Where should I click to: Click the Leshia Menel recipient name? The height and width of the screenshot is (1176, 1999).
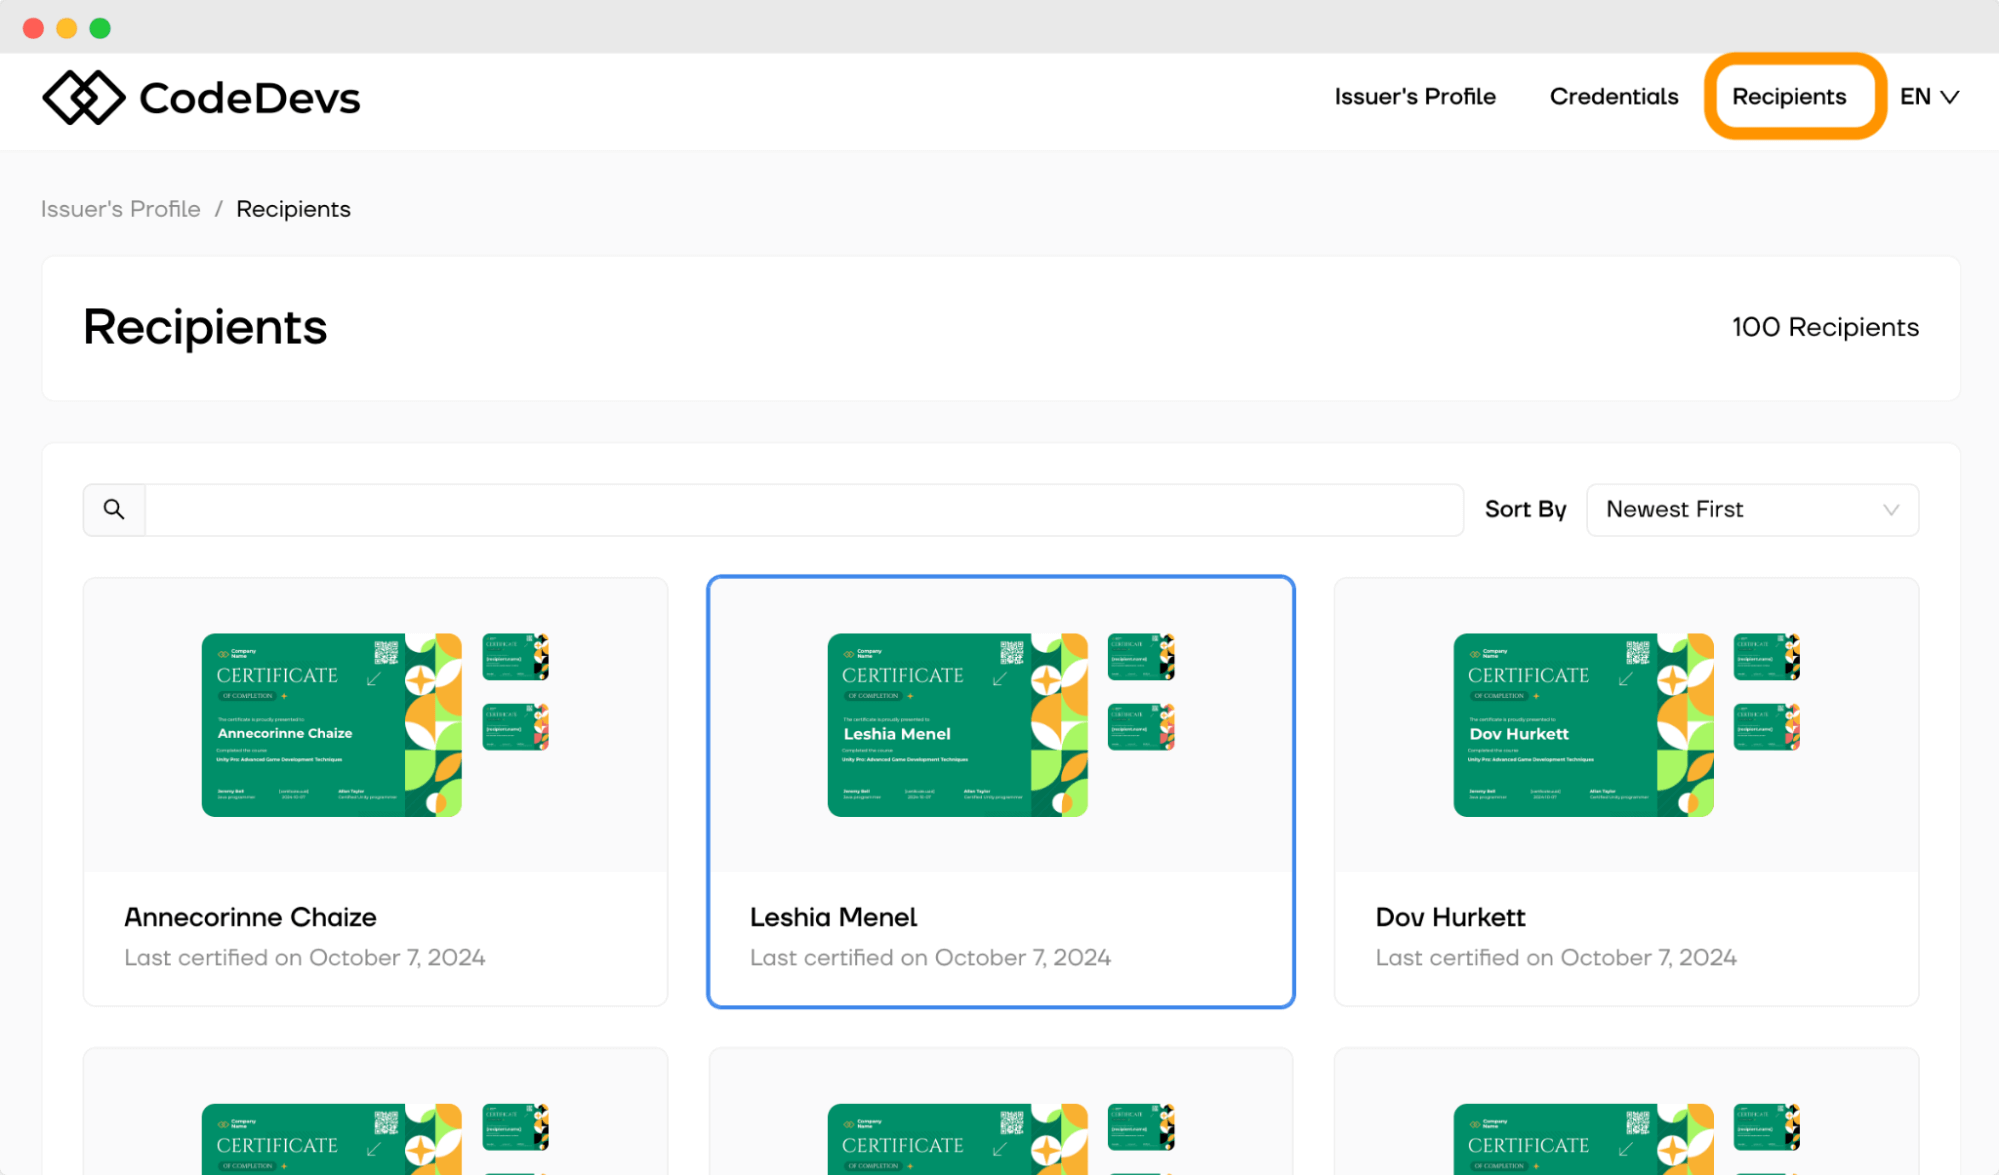[x=833, y=917]
